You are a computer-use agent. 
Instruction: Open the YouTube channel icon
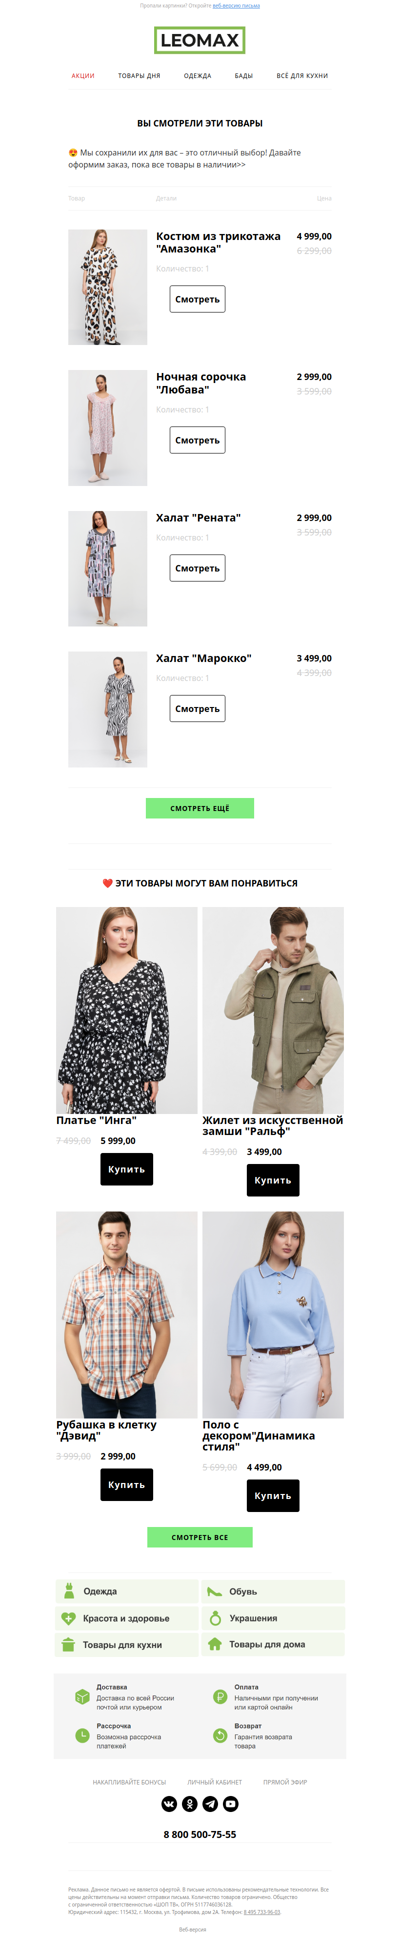231,1804
